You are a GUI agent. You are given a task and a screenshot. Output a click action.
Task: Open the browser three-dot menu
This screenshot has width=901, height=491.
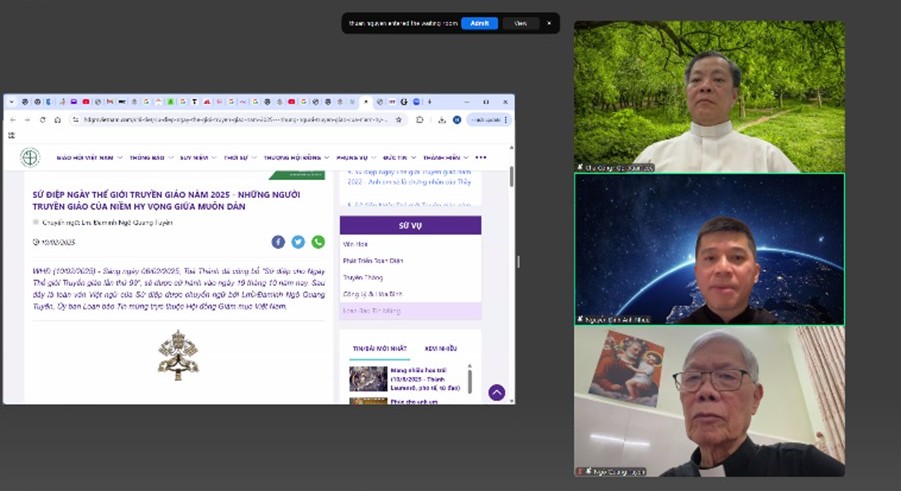click(506, 120)
